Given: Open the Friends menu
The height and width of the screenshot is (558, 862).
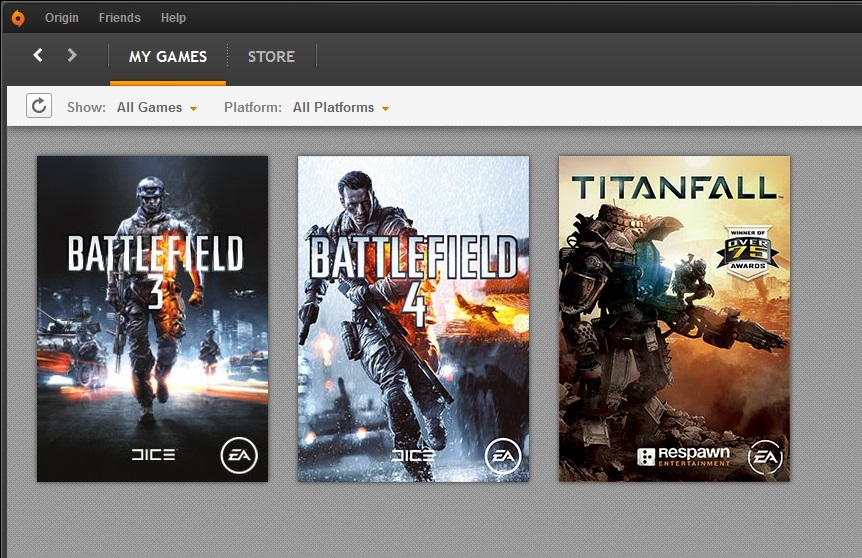Looking at the screenshot, I should 120,18.
